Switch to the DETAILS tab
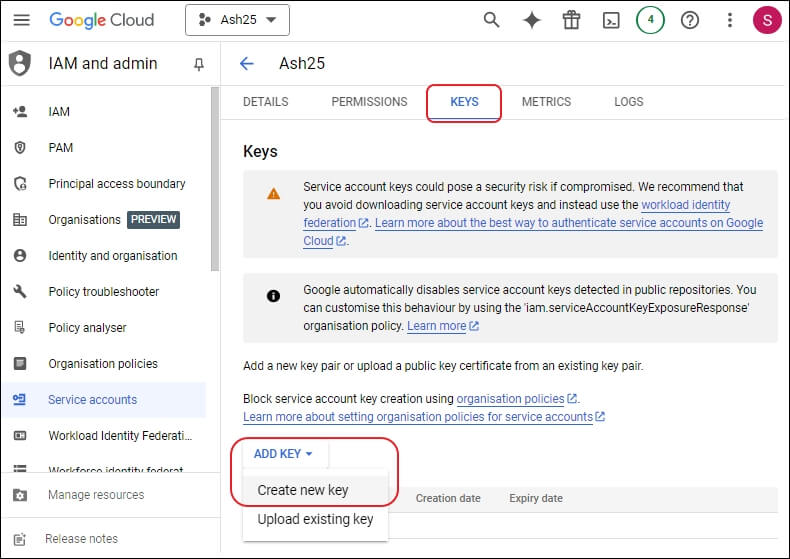790x559 pixels. point(266,102)
